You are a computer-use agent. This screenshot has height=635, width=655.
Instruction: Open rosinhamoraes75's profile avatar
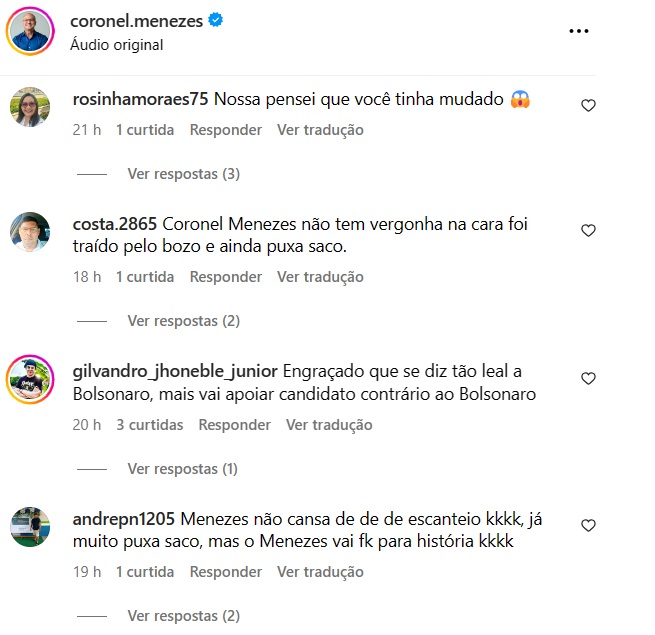click(x=30, y=107)
